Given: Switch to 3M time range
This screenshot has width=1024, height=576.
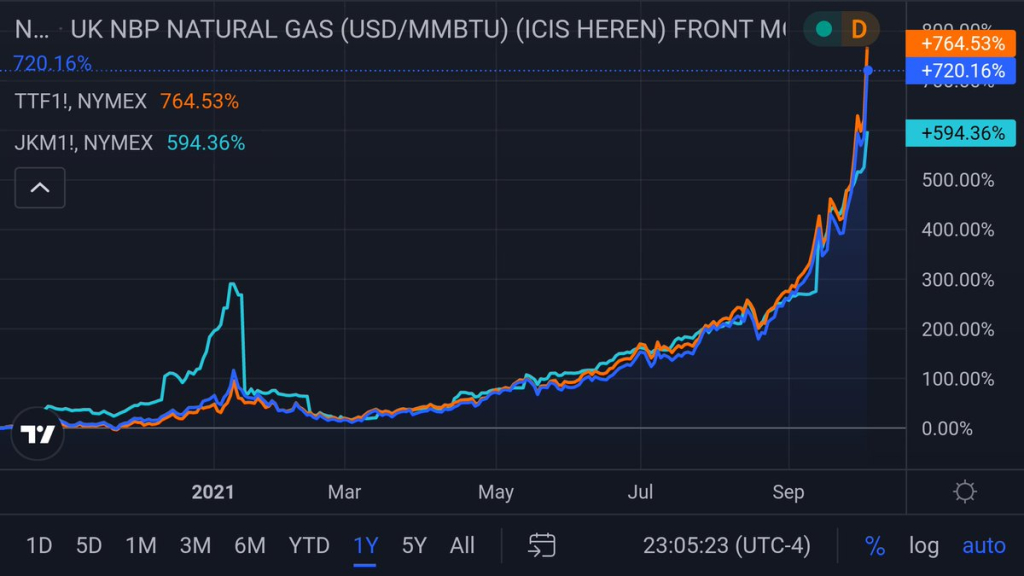Looking at the screenshot, I should point(195,545).
